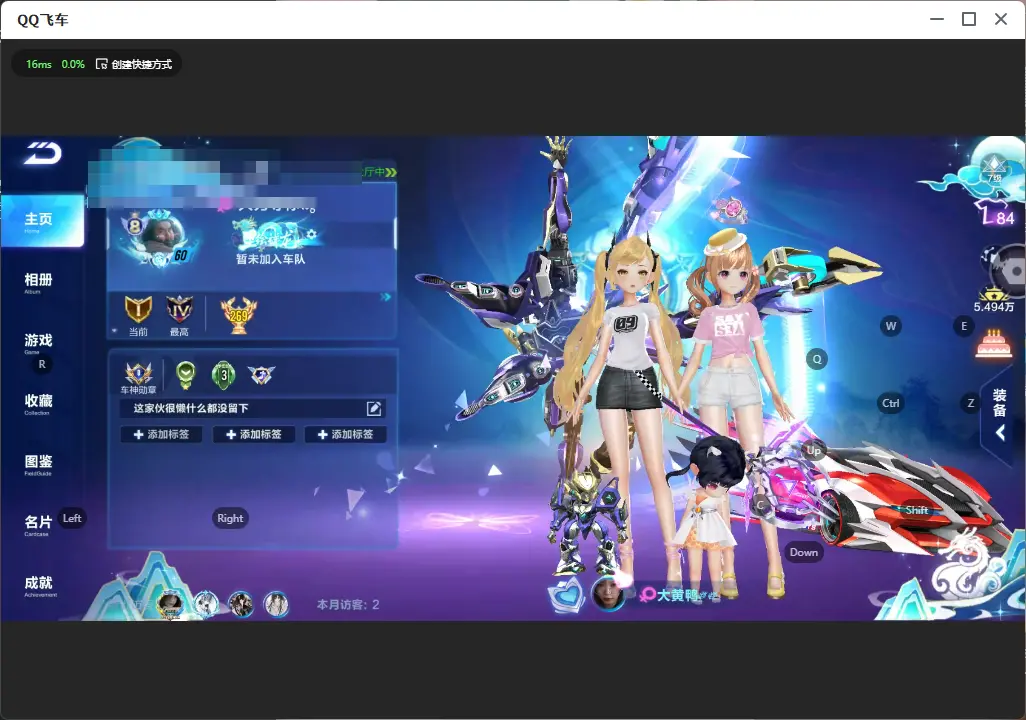Image resolution: width=1026 pixels, height=720 pixels.
Task: Click the first 添加标签 button
Action: coord(161,435)
